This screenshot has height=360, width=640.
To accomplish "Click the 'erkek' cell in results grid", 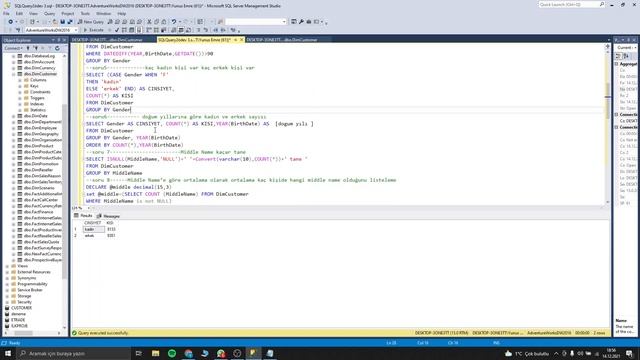I will (94, 236).
